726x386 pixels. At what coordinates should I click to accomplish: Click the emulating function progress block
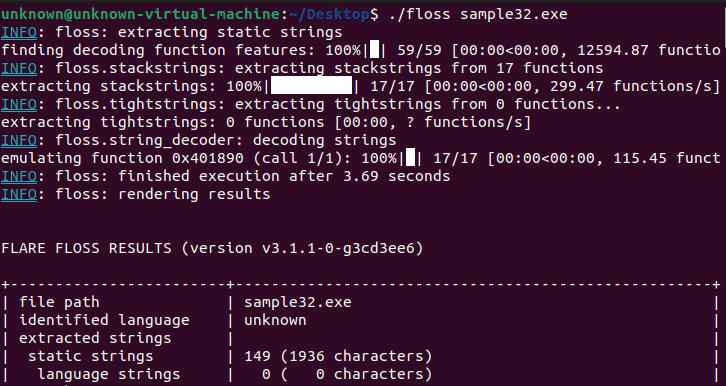[410, 158]
